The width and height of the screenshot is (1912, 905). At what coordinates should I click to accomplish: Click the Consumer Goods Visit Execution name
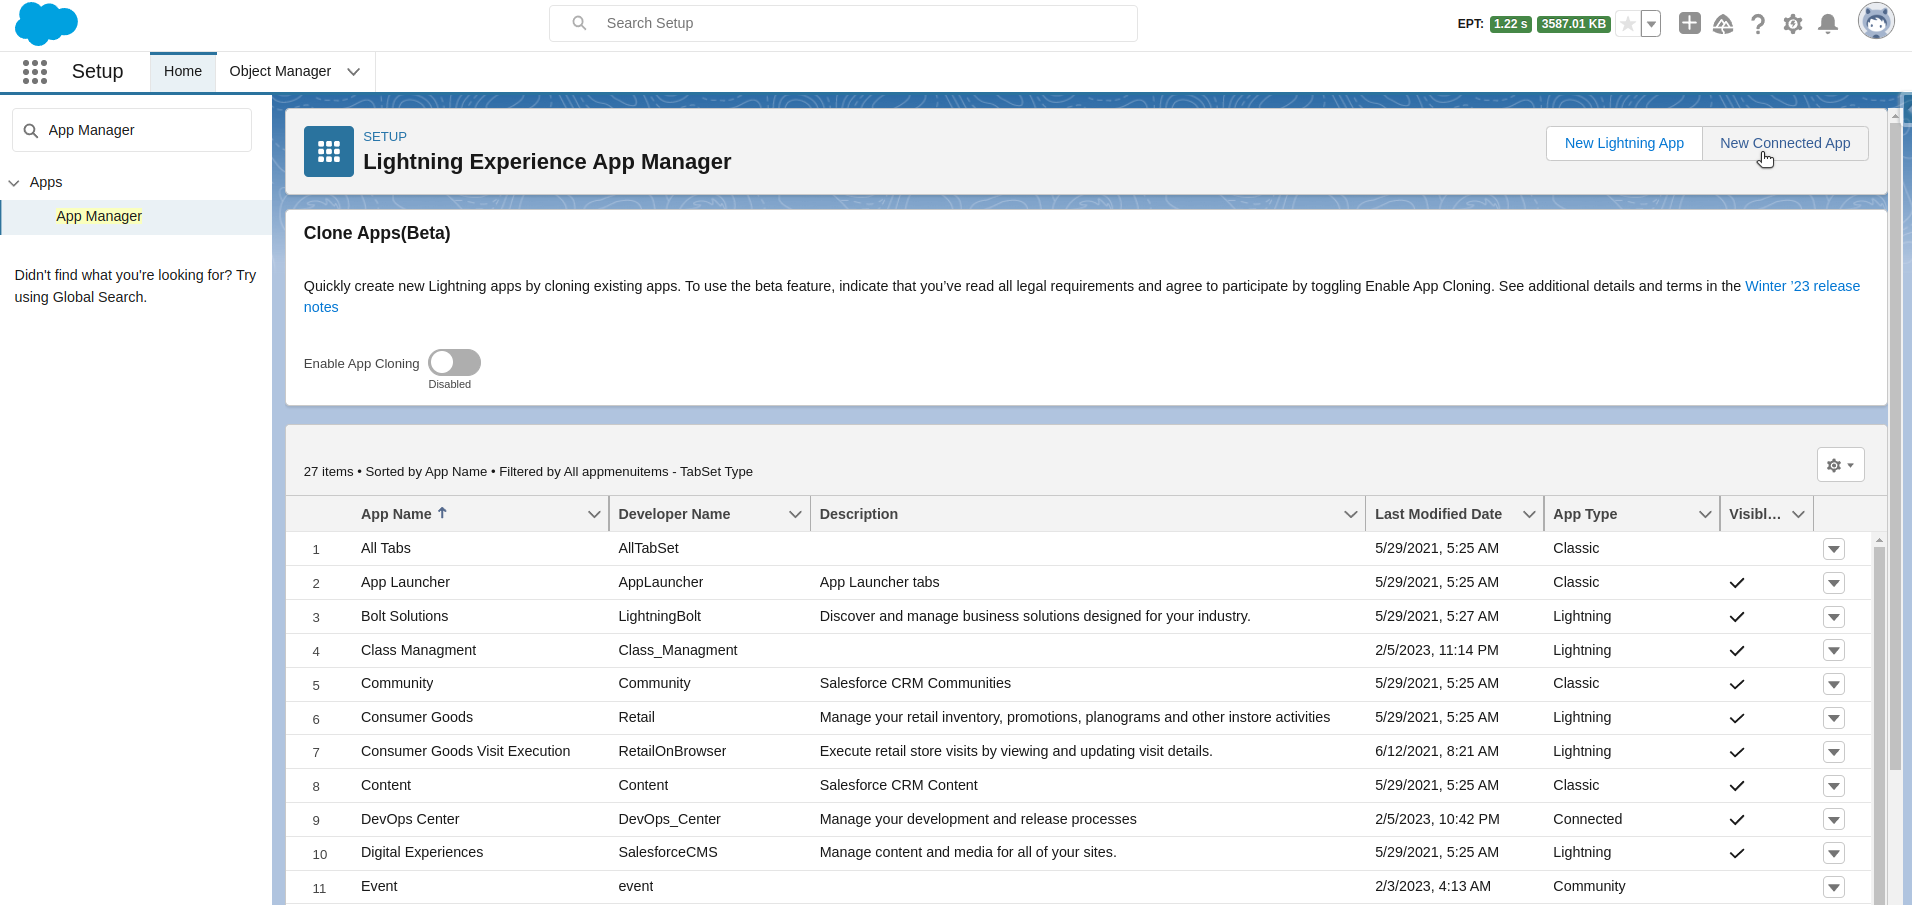(465, 751)
